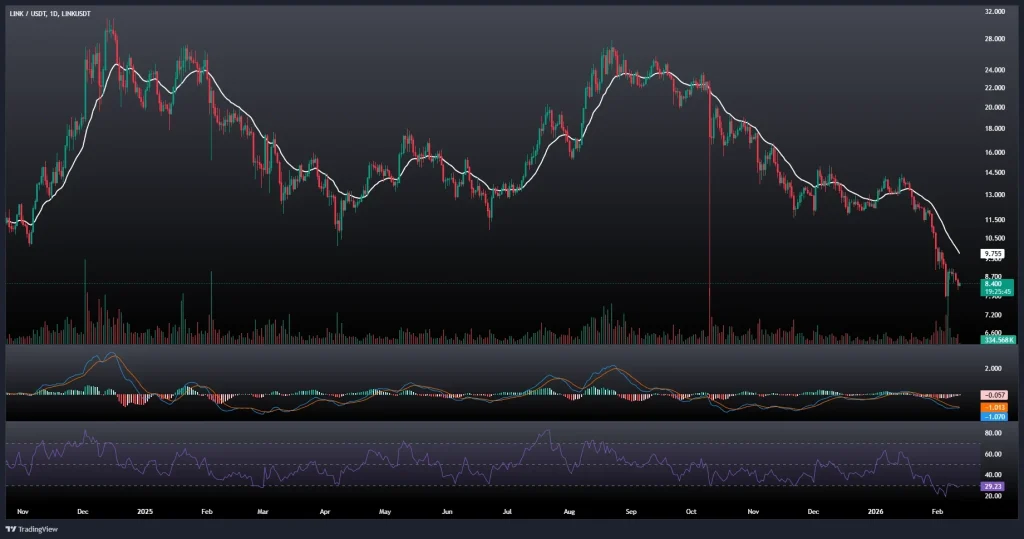1024x539 pixels.
Task: Click the 2025 label on time axis
Action: tap(145, 510)
